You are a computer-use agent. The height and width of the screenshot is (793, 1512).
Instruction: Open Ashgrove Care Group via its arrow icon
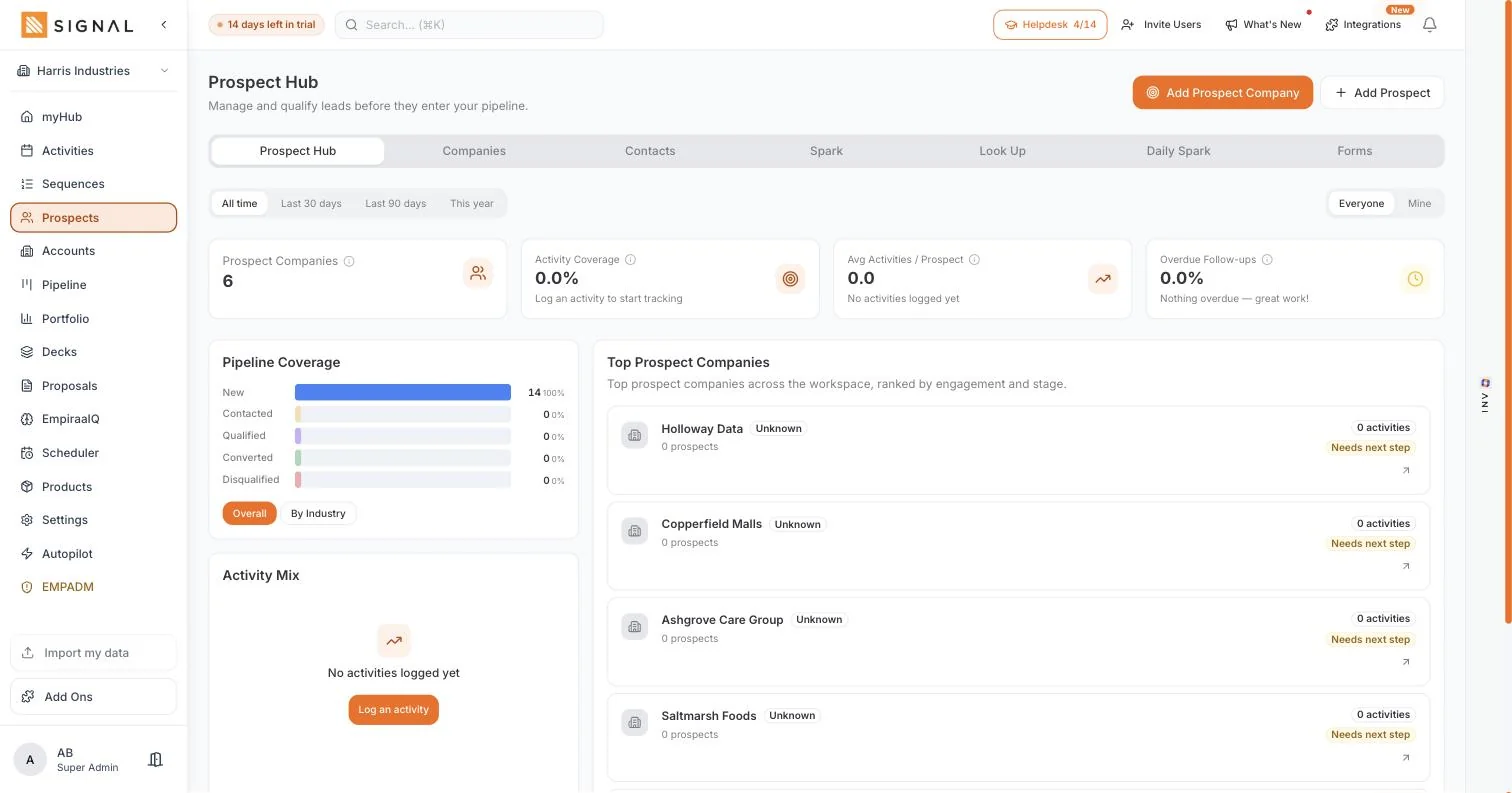[1406, 662]
